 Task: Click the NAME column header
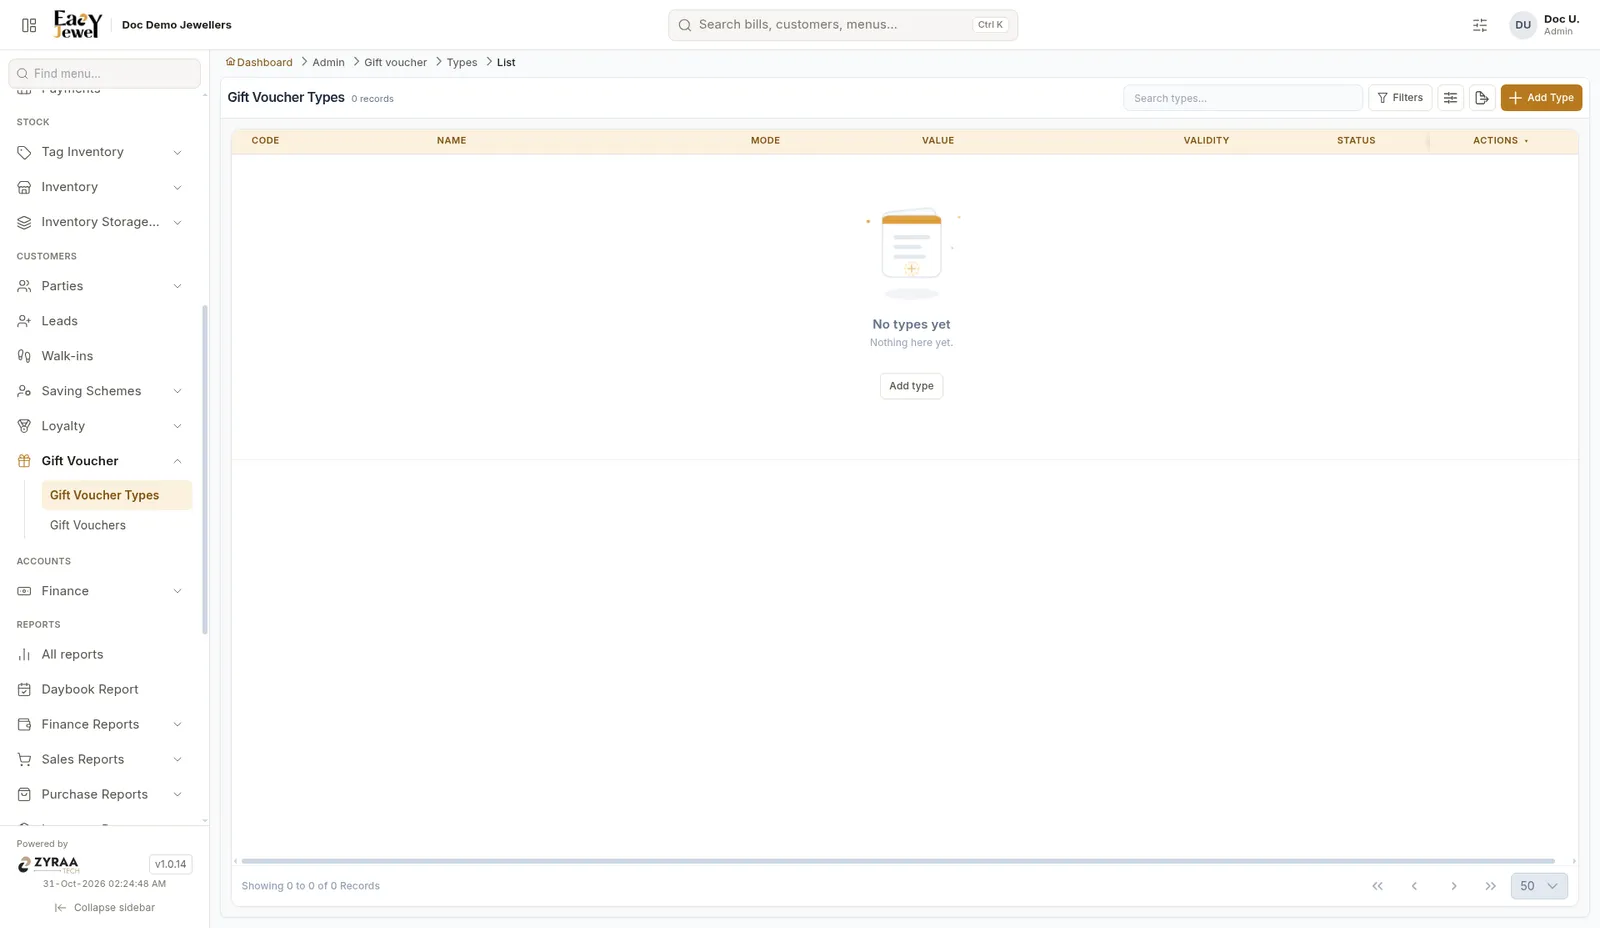[x=451, y=141]
